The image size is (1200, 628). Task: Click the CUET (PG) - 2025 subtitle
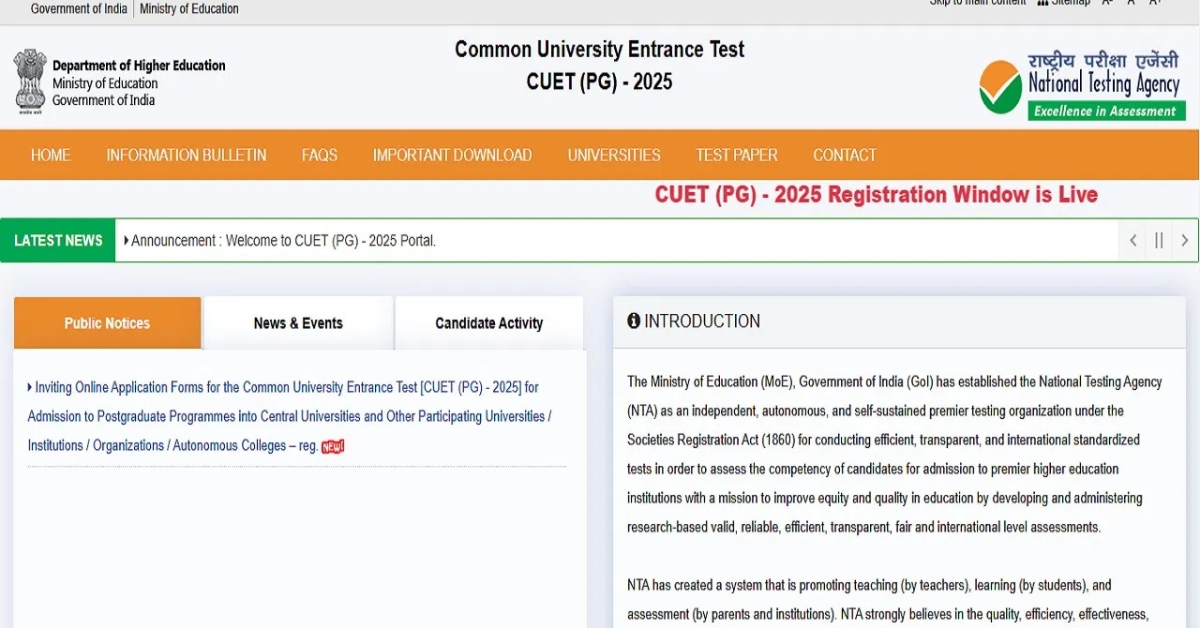tap(600, 82)
